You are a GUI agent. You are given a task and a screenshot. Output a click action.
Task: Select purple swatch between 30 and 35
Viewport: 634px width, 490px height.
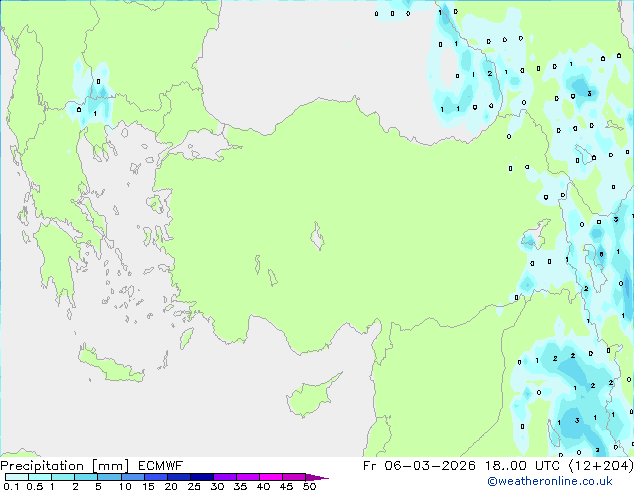[x=225, y=477]
